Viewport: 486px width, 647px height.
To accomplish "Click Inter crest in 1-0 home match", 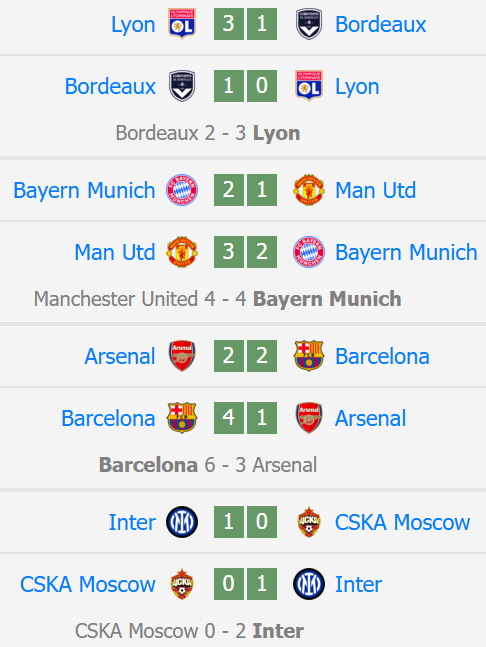I will (x=182, y=522).
